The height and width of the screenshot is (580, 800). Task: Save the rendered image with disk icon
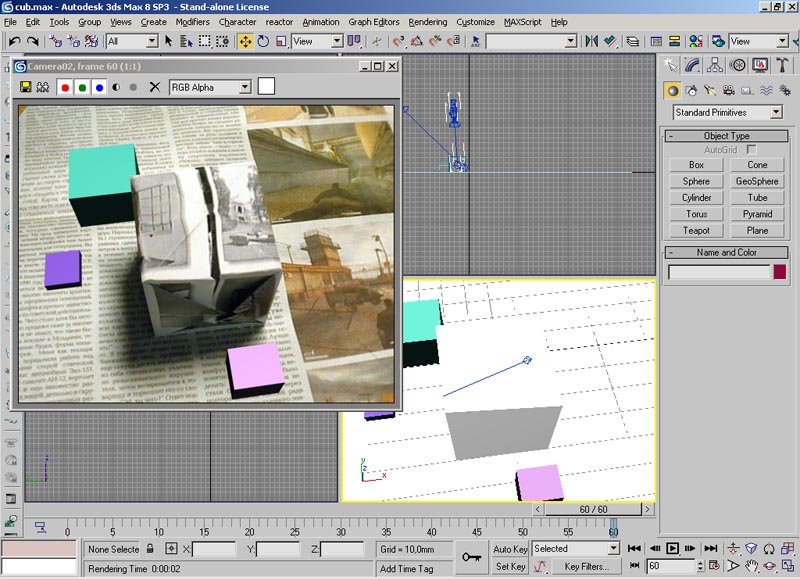[x=25, y=87]
